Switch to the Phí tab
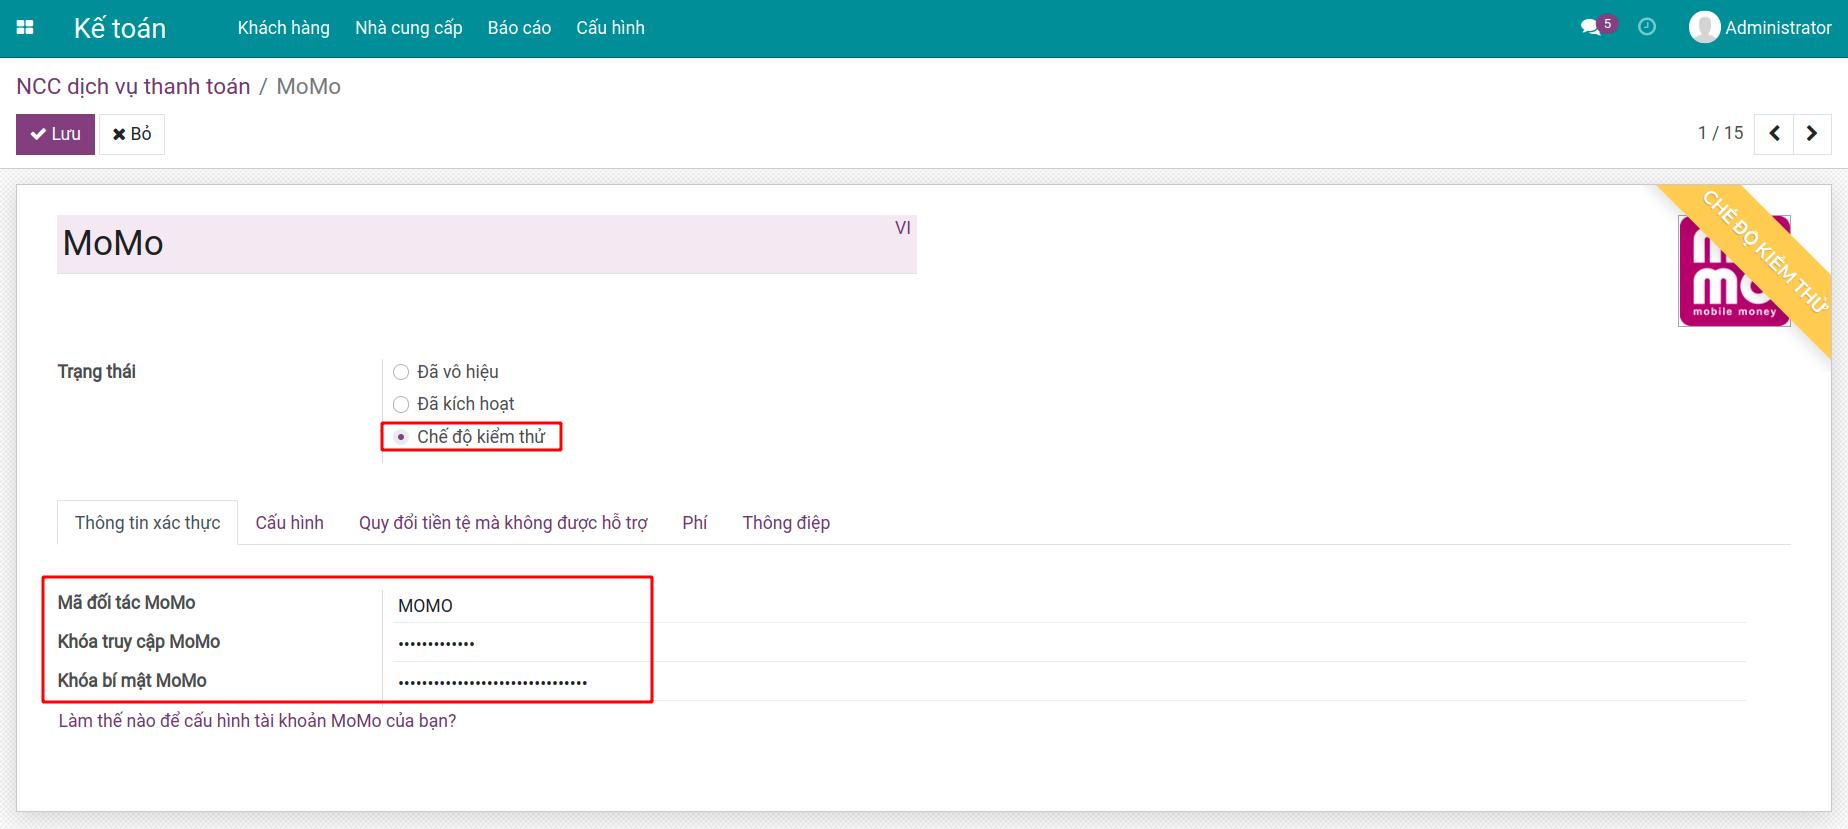1848x829 pixels. point(694,523)
